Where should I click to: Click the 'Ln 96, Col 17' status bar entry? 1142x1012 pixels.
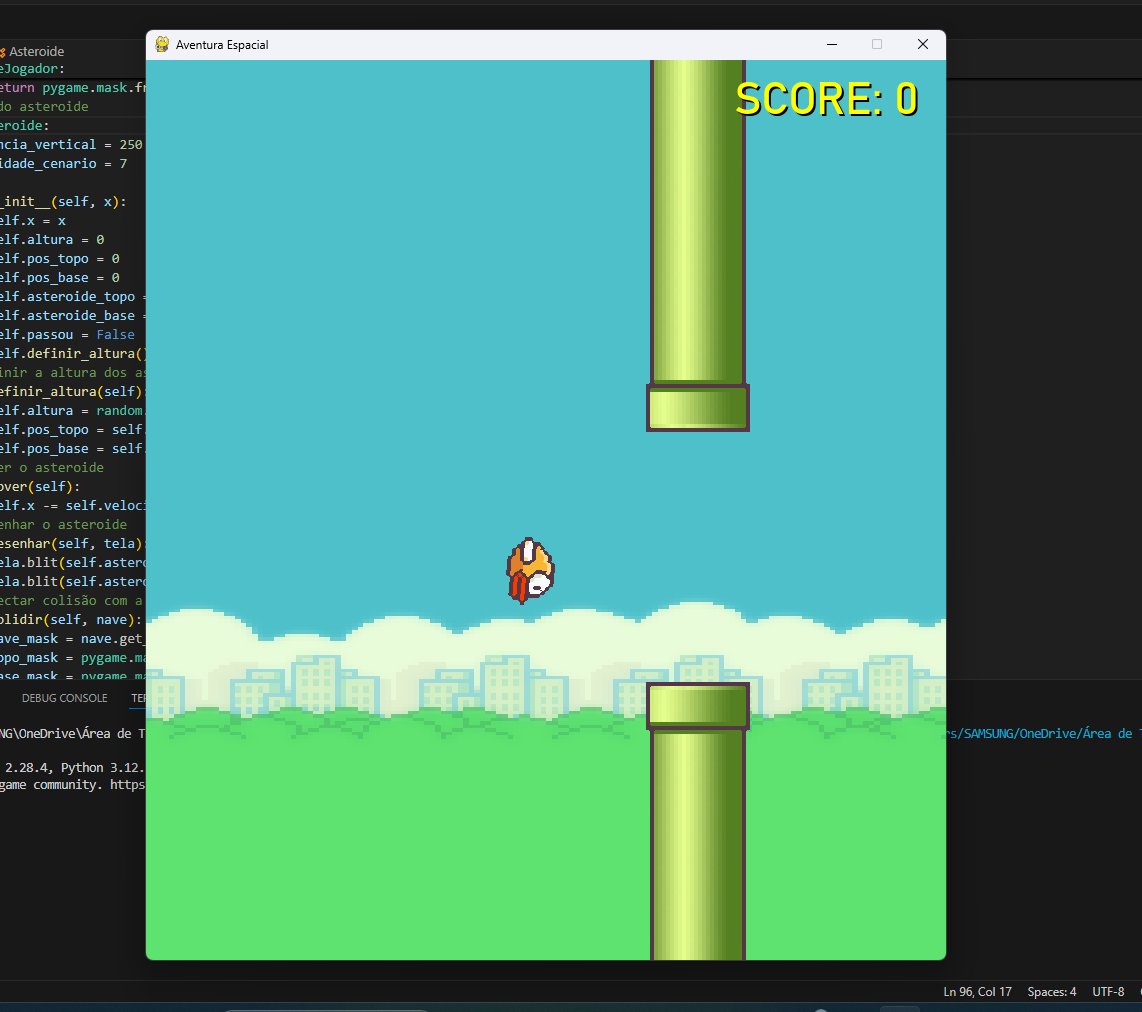click(977, 992)
